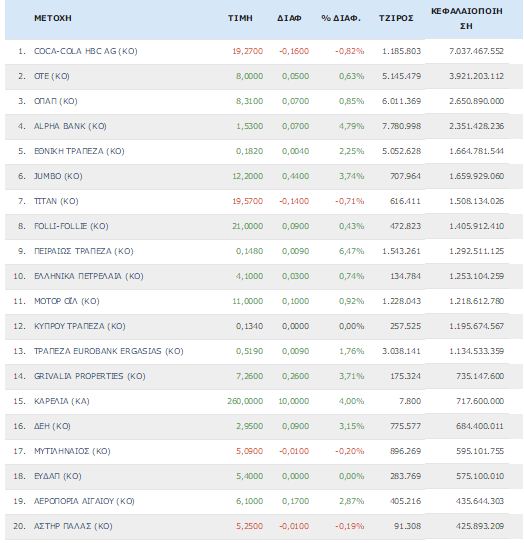
Task: Select the ΑΕΡΟΠΟΡΙΑ ΑΙΓΑΙΟΥ (KO) stock name
Action: [84, 501]
